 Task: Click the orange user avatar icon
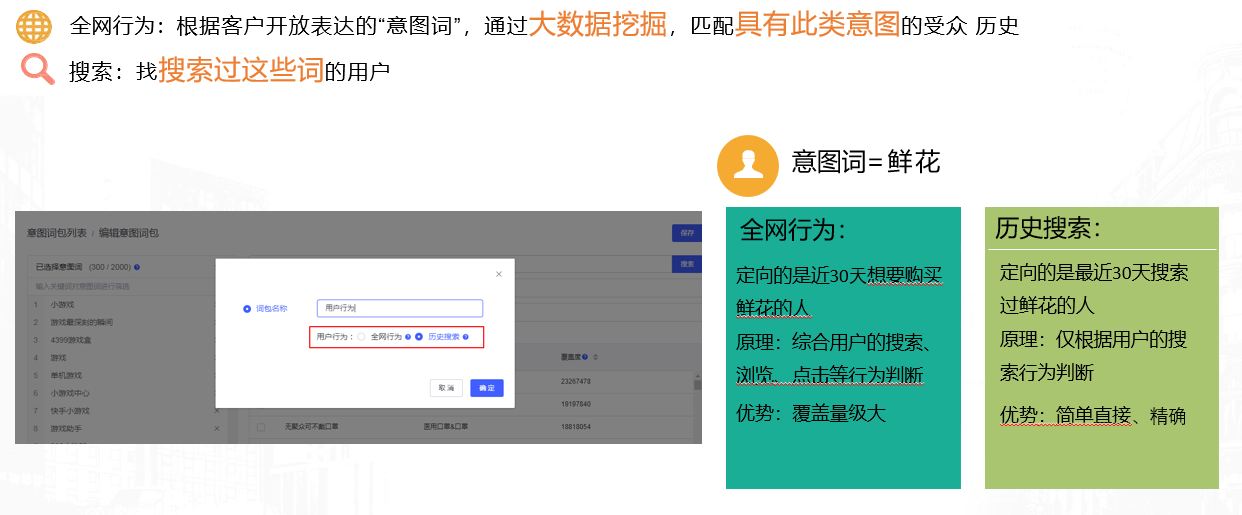(747, 165)
